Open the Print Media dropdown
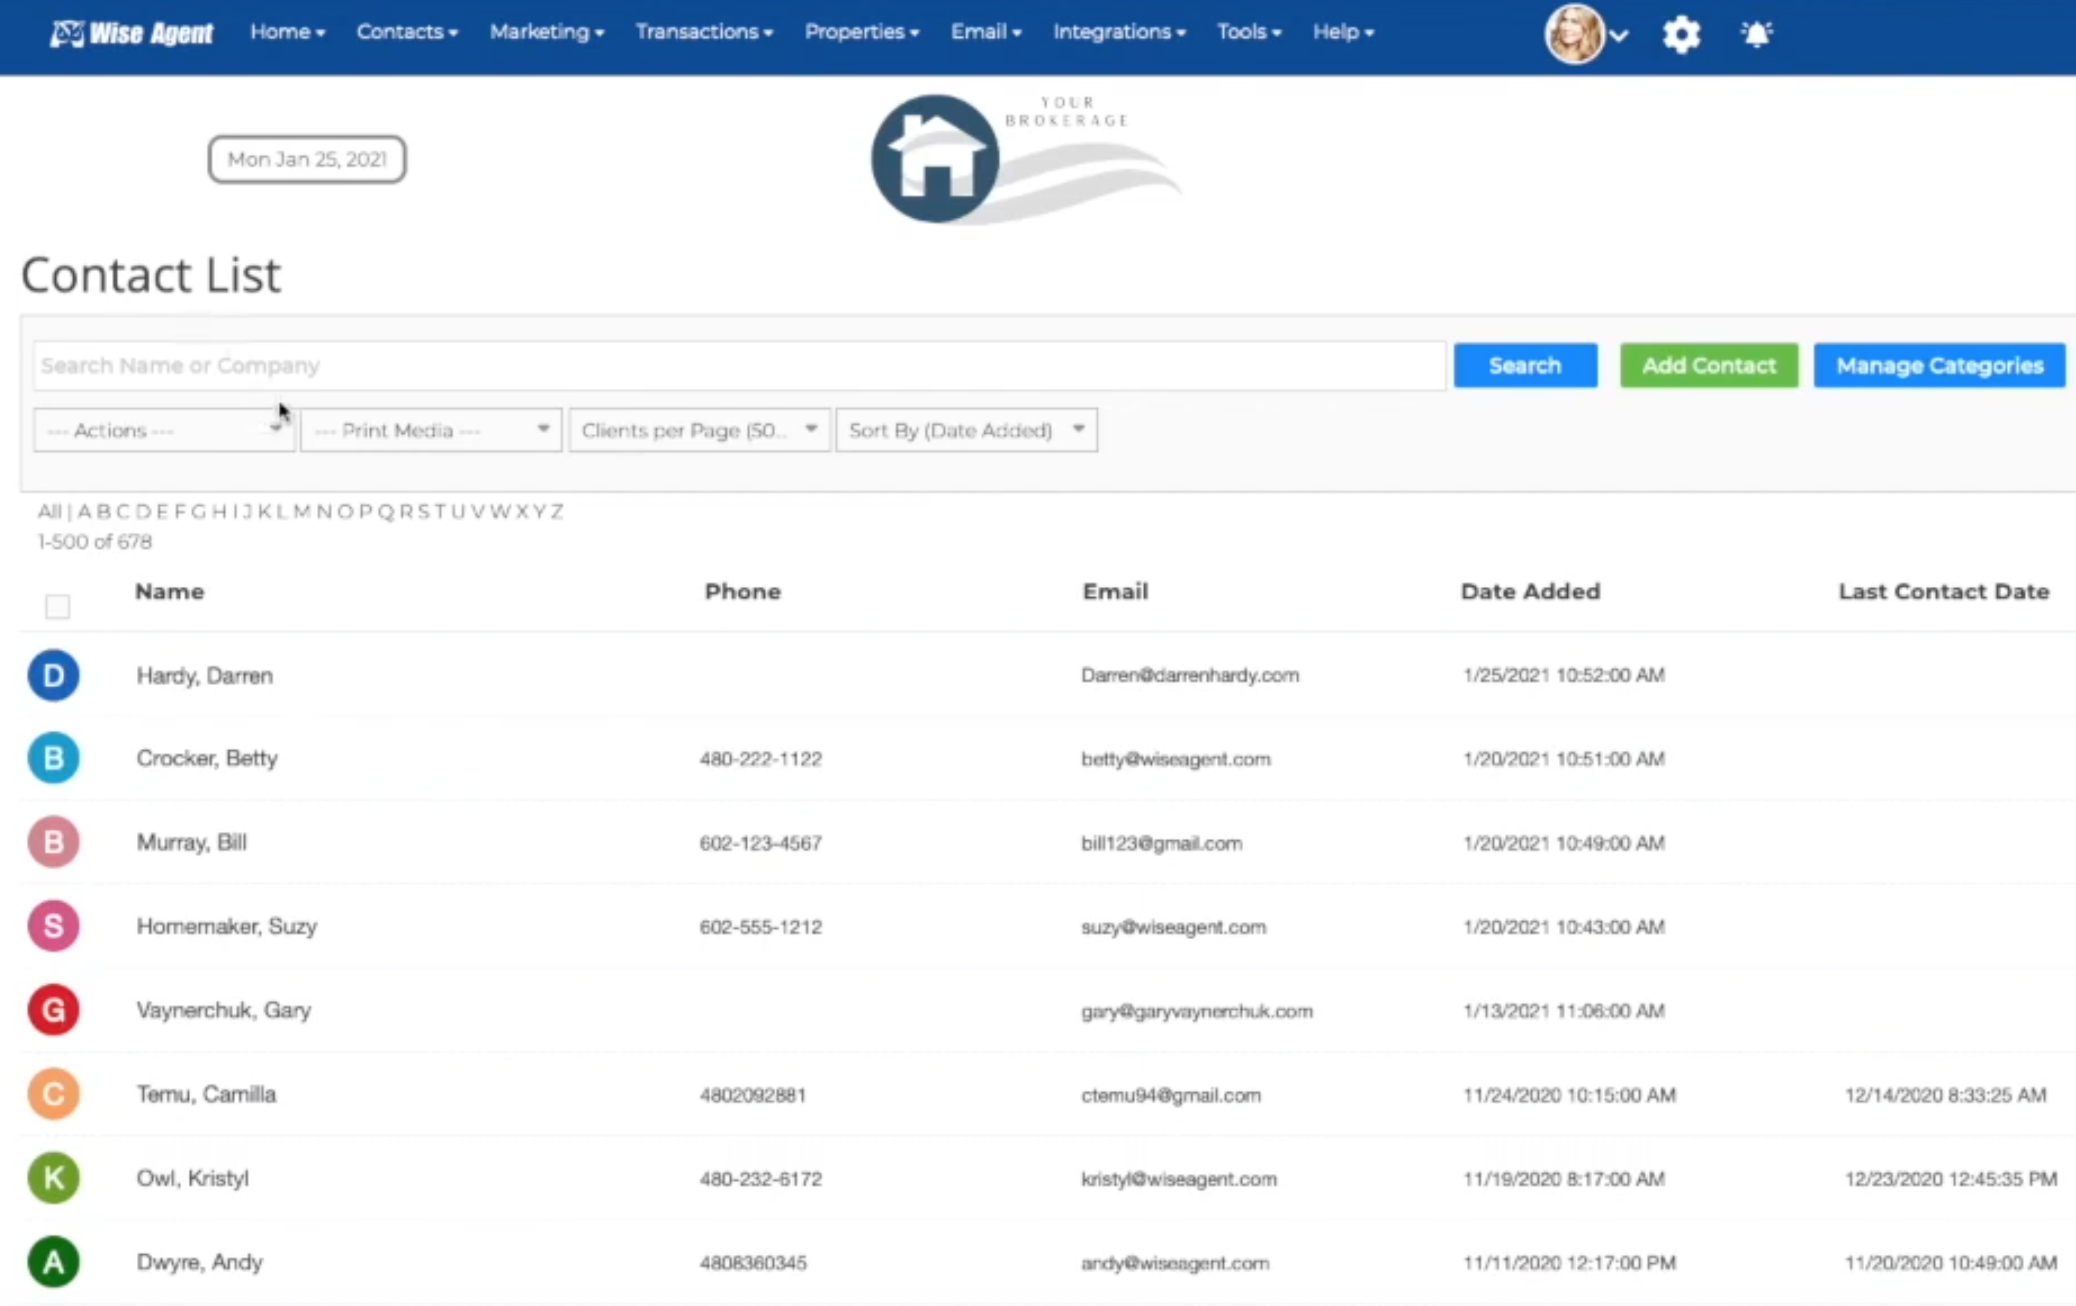2076x1306 pixels. 431,430
